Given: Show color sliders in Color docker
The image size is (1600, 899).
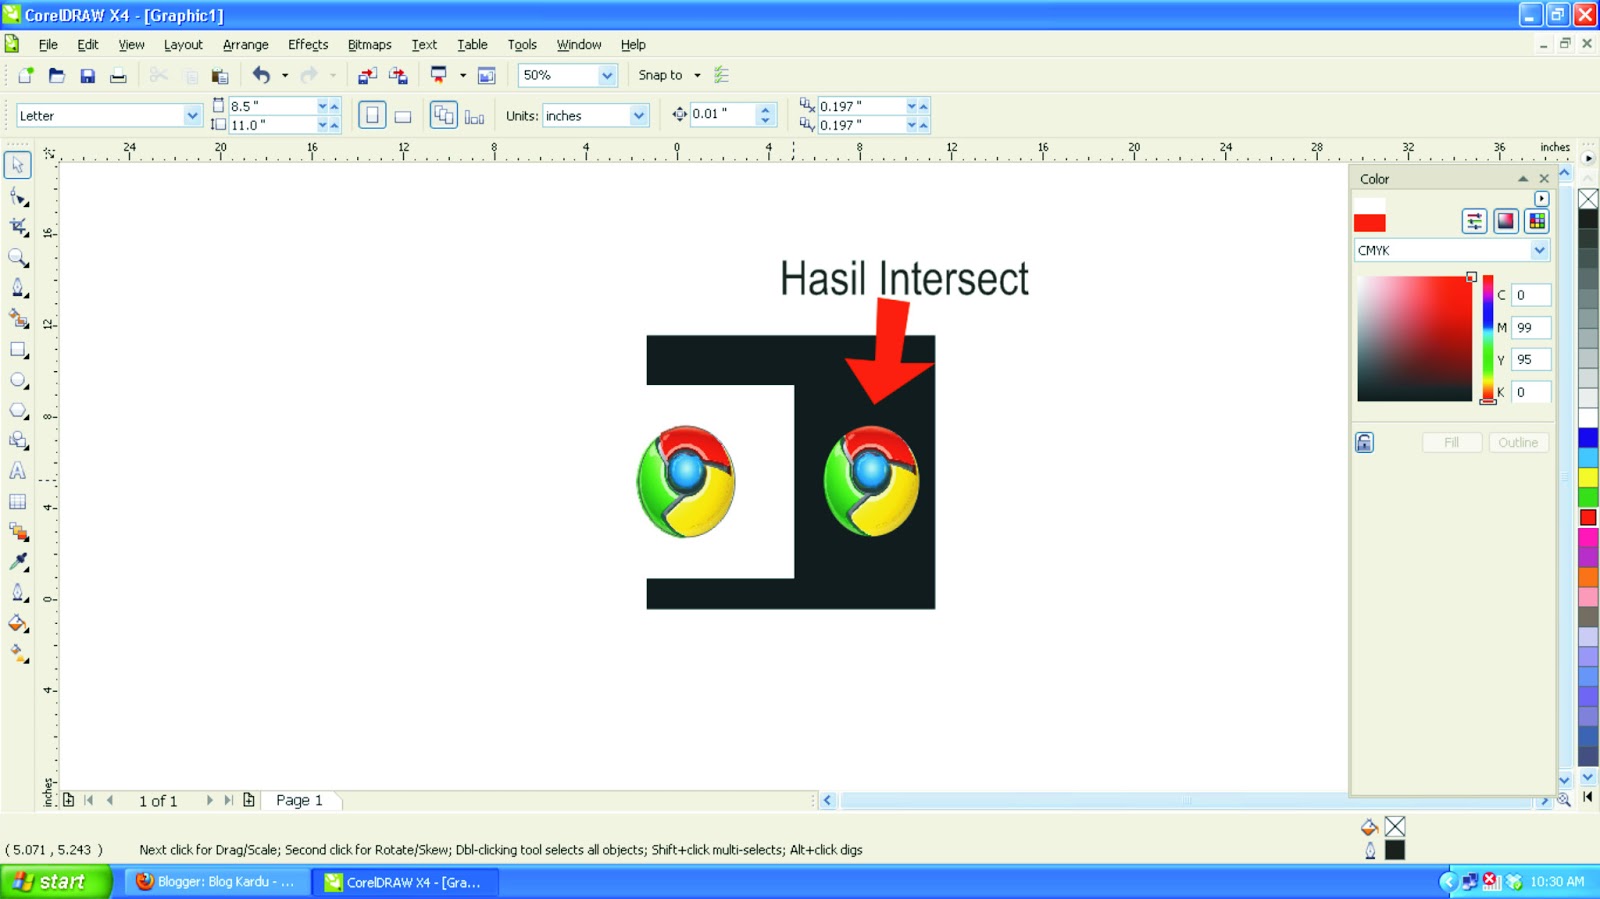Looking at the screenshot, I should (1474, 221).
